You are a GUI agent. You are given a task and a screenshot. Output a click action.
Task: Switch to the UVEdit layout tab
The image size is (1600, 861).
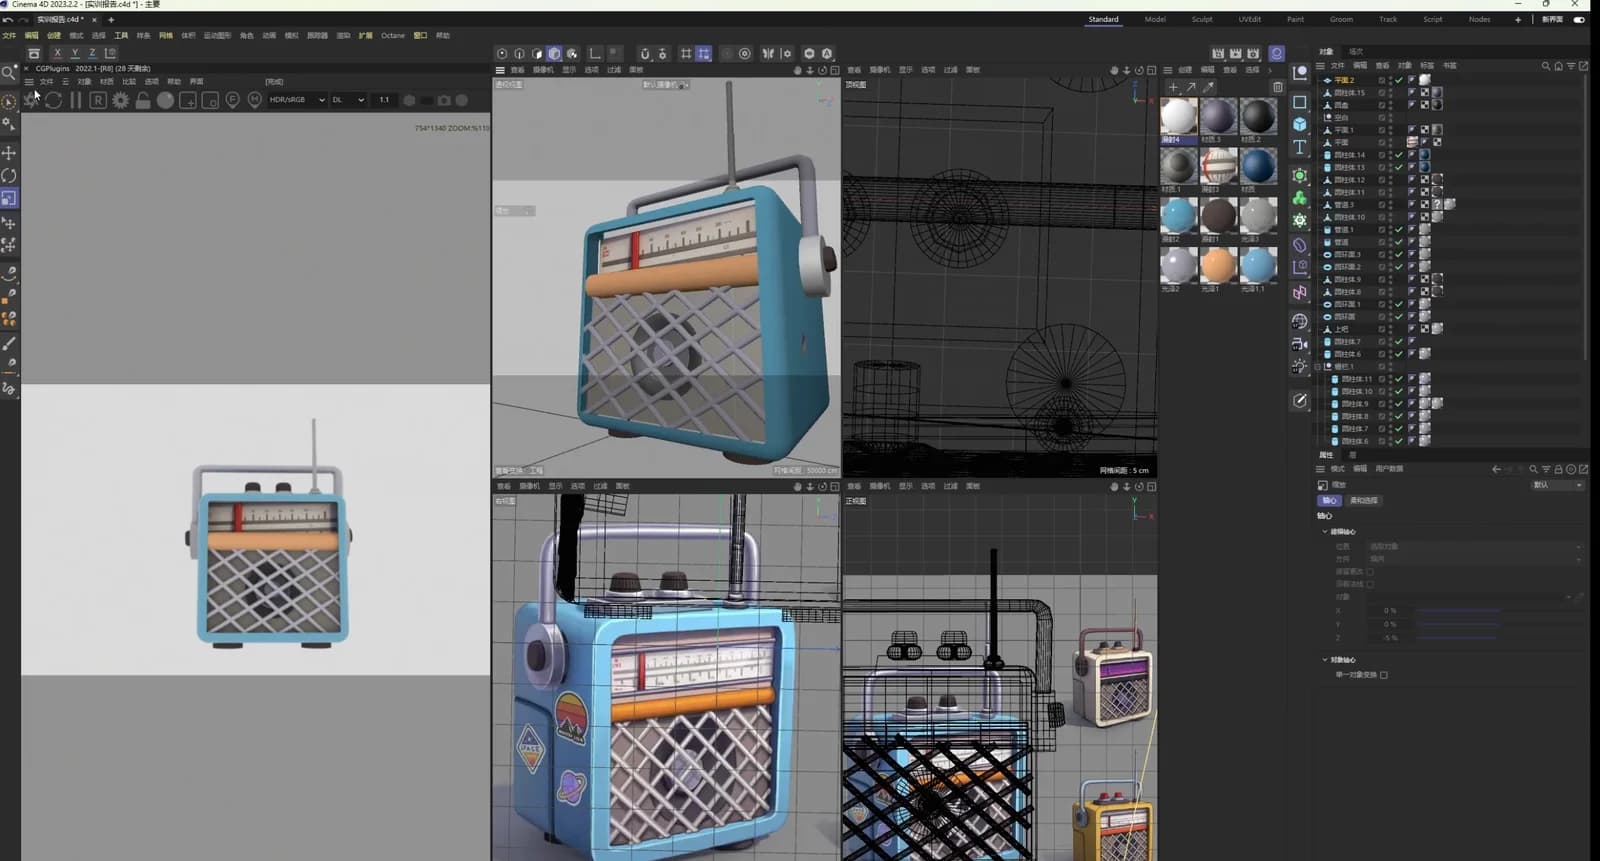pos(1250,19)
